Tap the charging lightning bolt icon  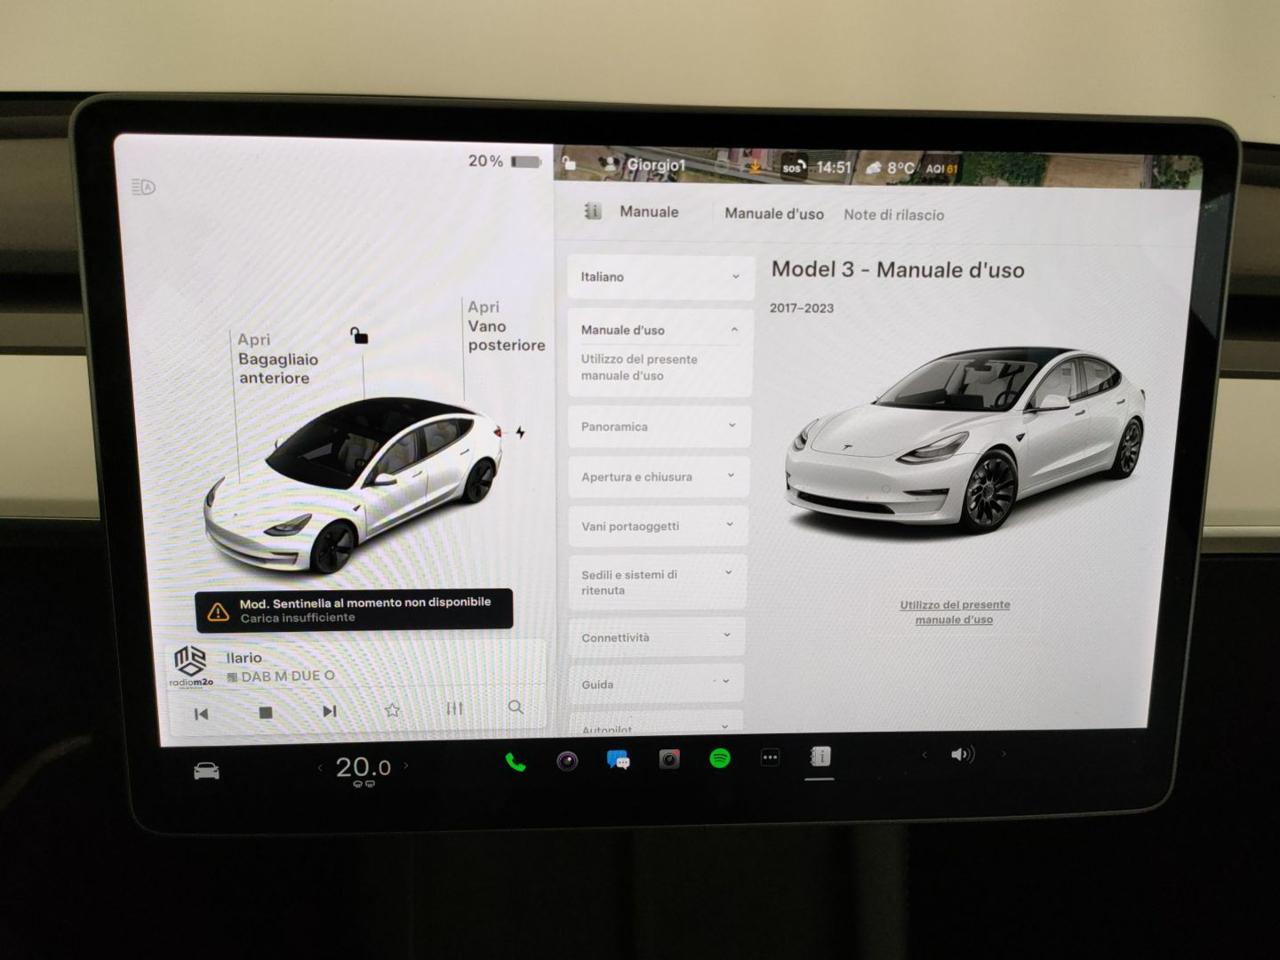(520, 432)
